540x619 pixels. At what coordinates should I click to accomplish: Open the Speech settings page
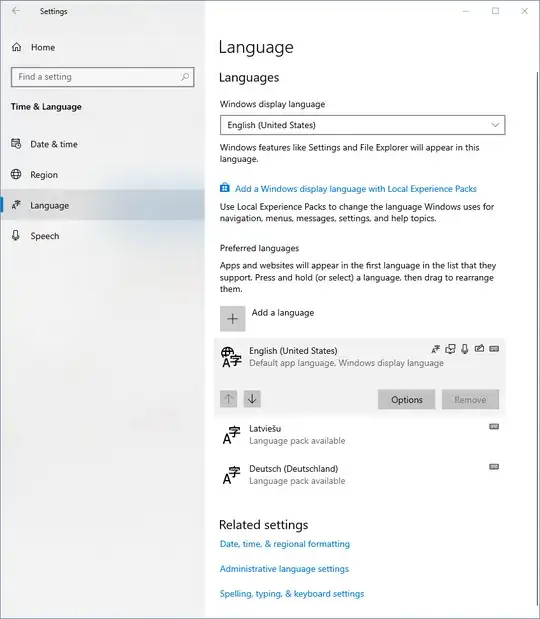tap(103, 236)
